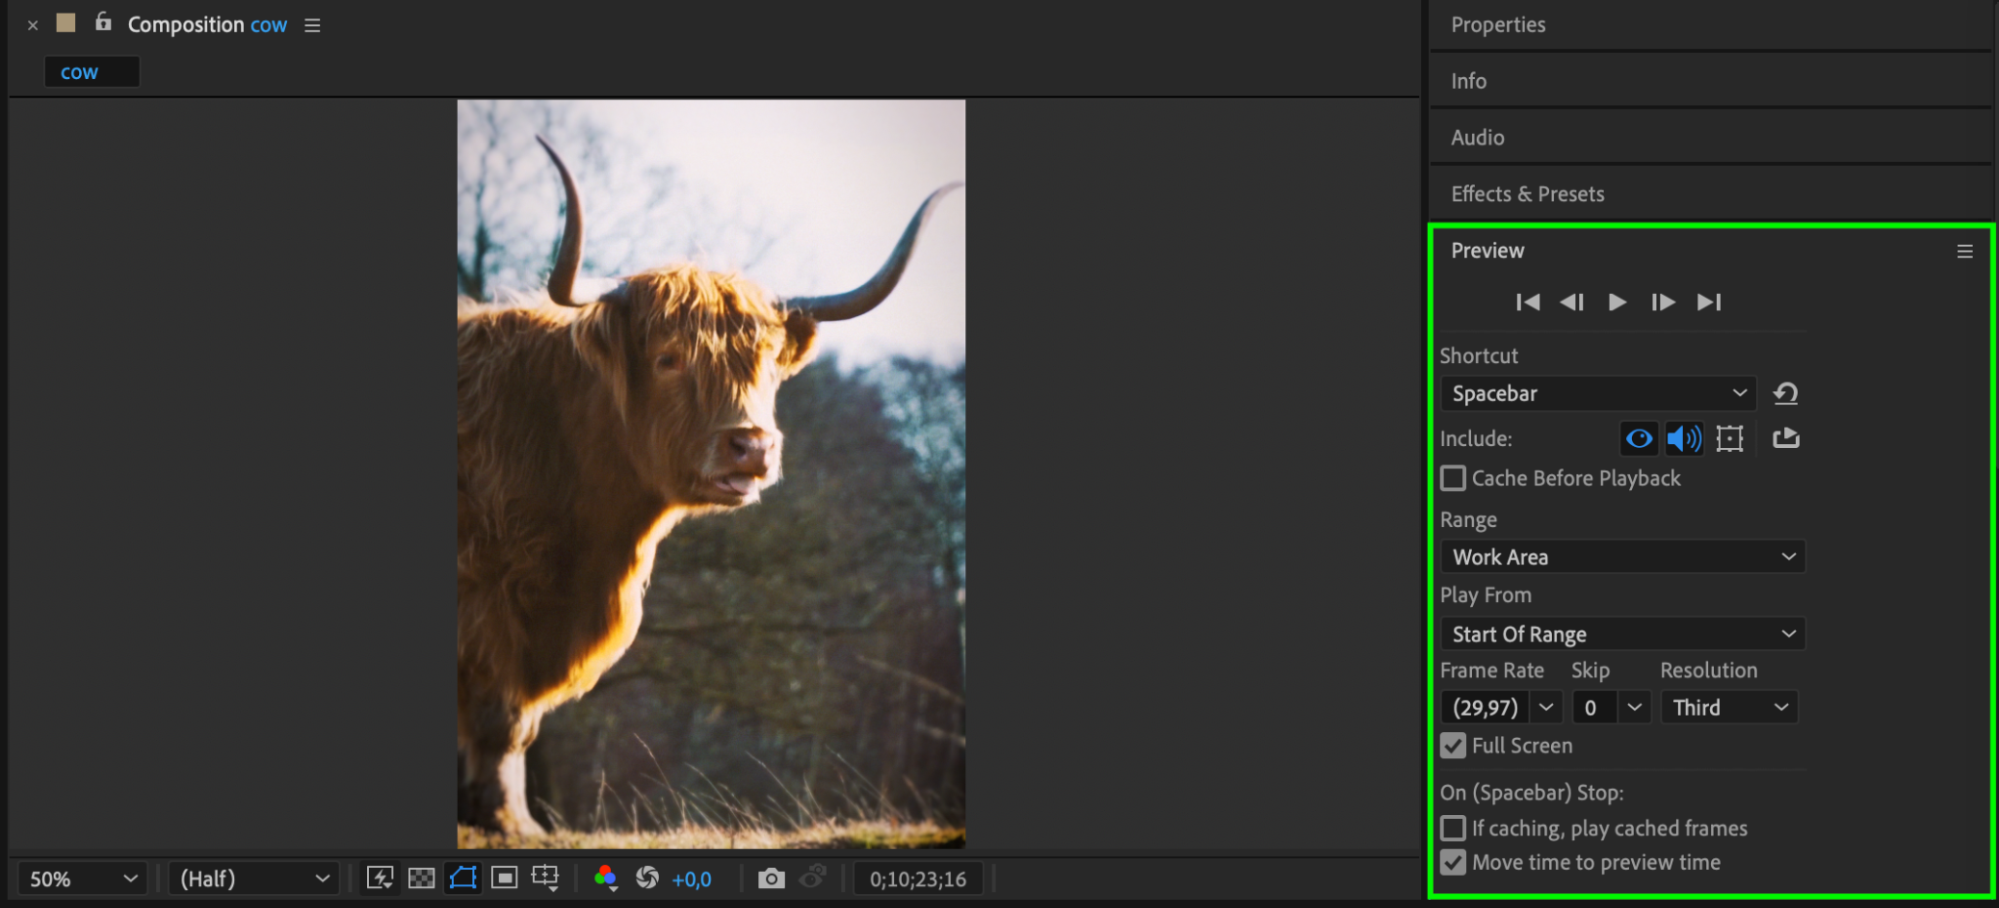Toggle include overlays and layer controls icon
Image resolution: width=1999 pixels, height=908 pixels.
[x=1729, y=438]
